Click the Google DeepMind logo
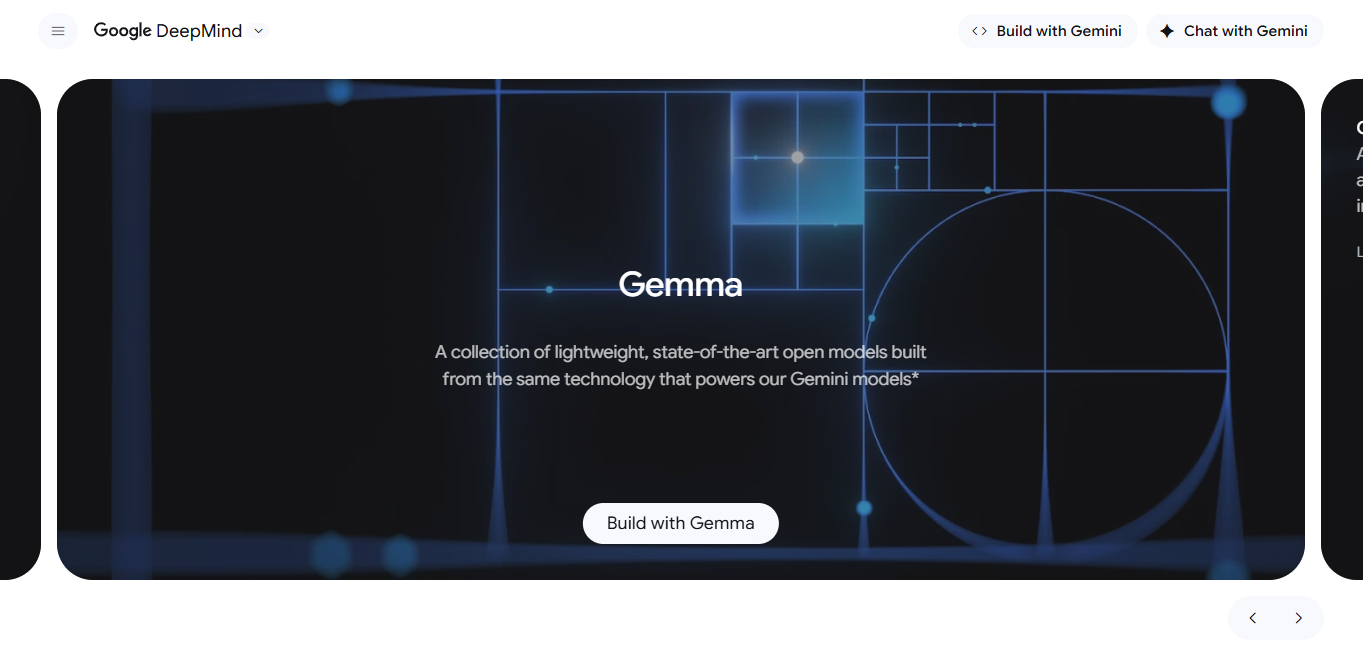1363x665 pixels. point(167,30)
